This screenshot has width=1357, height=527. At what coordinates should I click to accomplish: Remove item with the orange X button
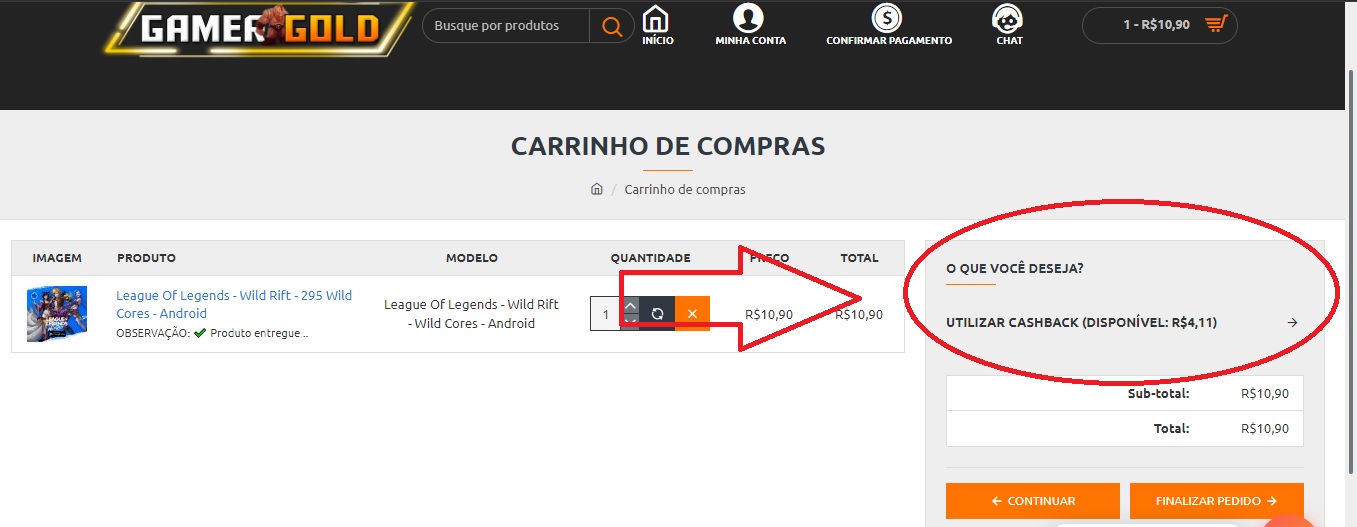692,314
